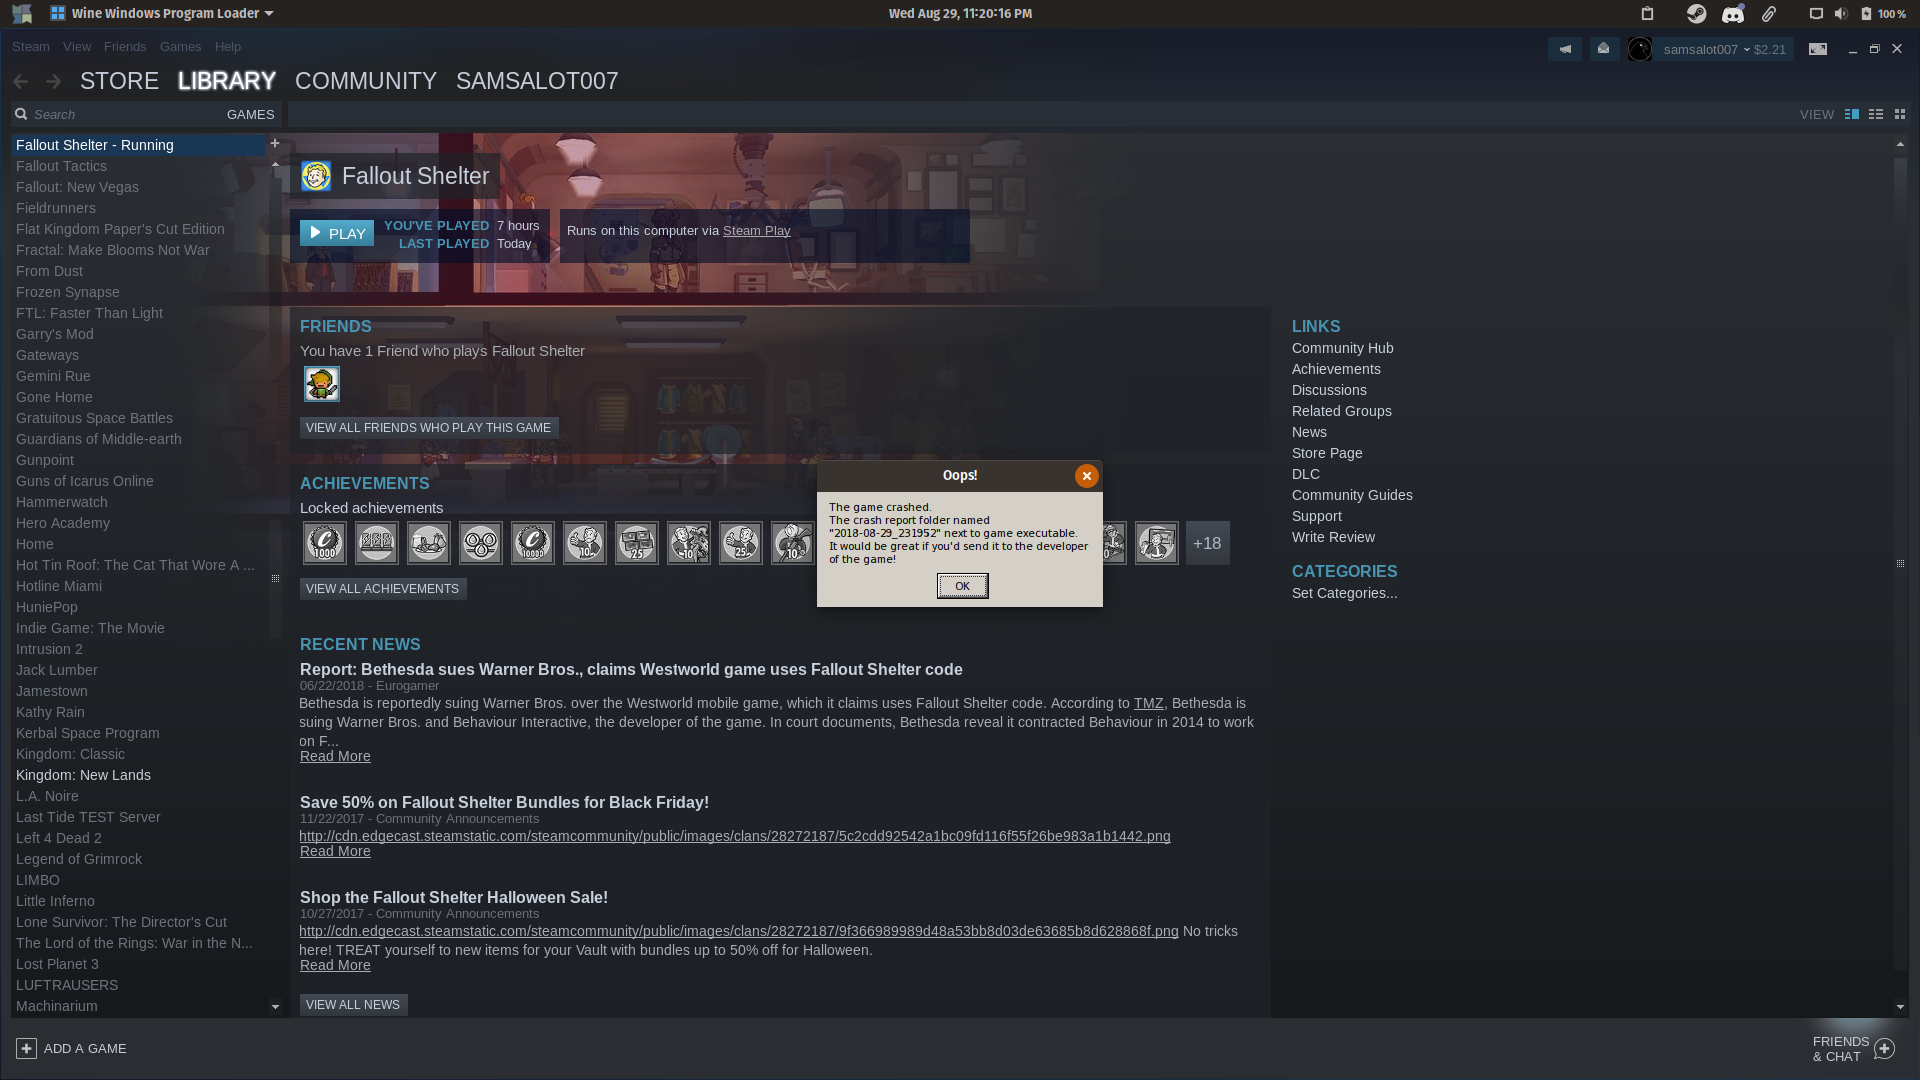Switch to list view icon

coord(1876,114)
